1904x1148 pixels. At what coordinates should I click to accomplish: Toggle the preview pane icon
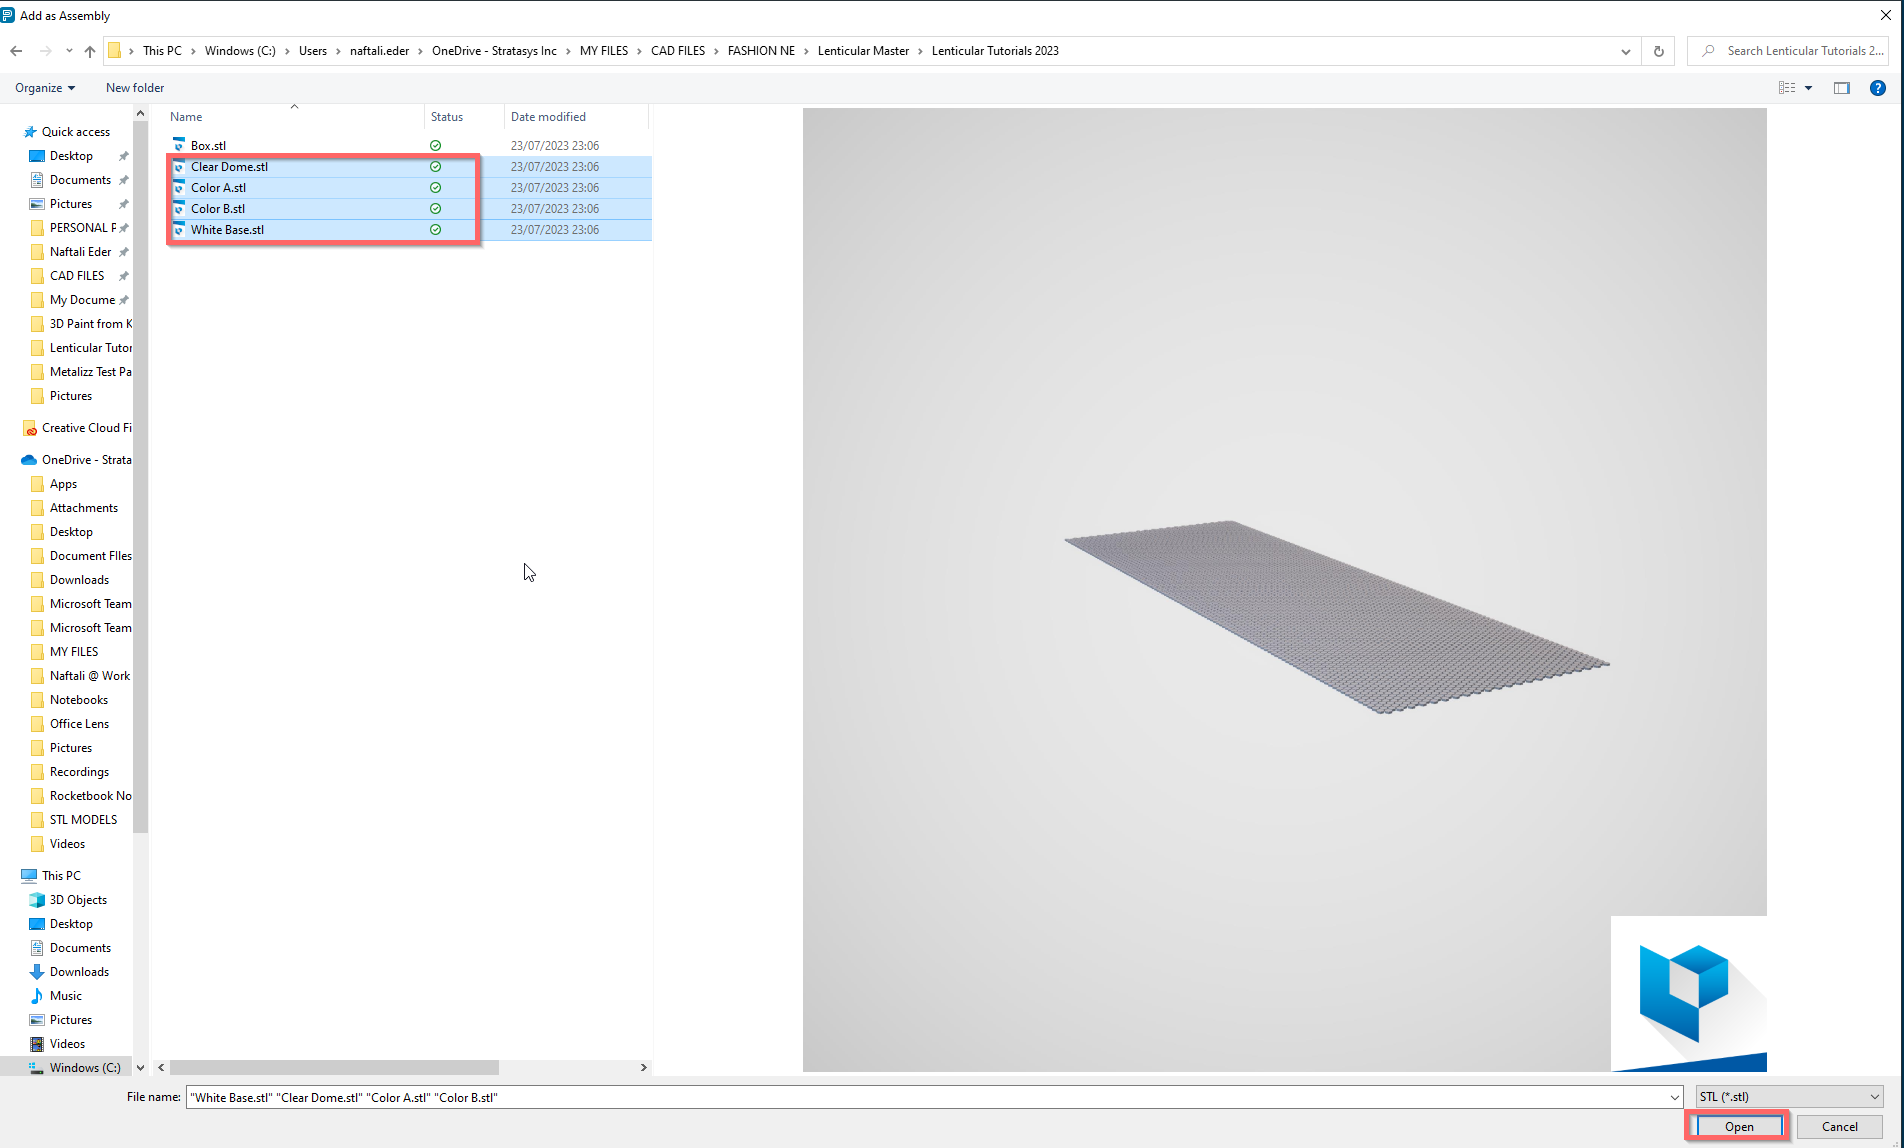1841,88
